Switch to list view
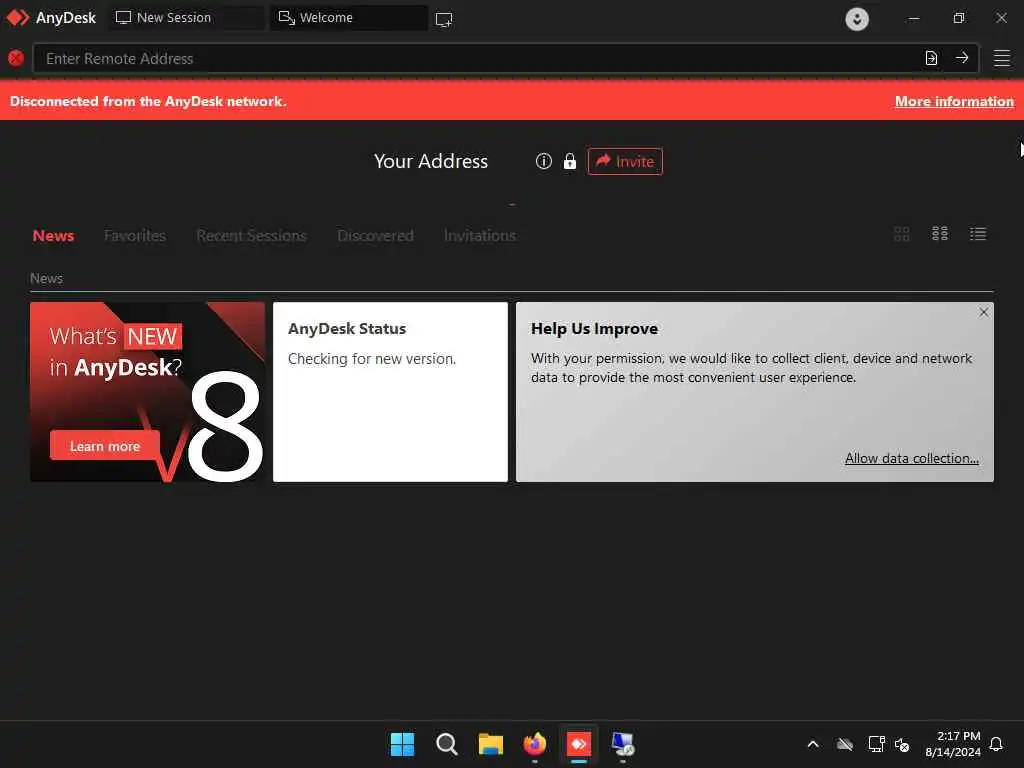1024x768 pixels. point(978,234)
